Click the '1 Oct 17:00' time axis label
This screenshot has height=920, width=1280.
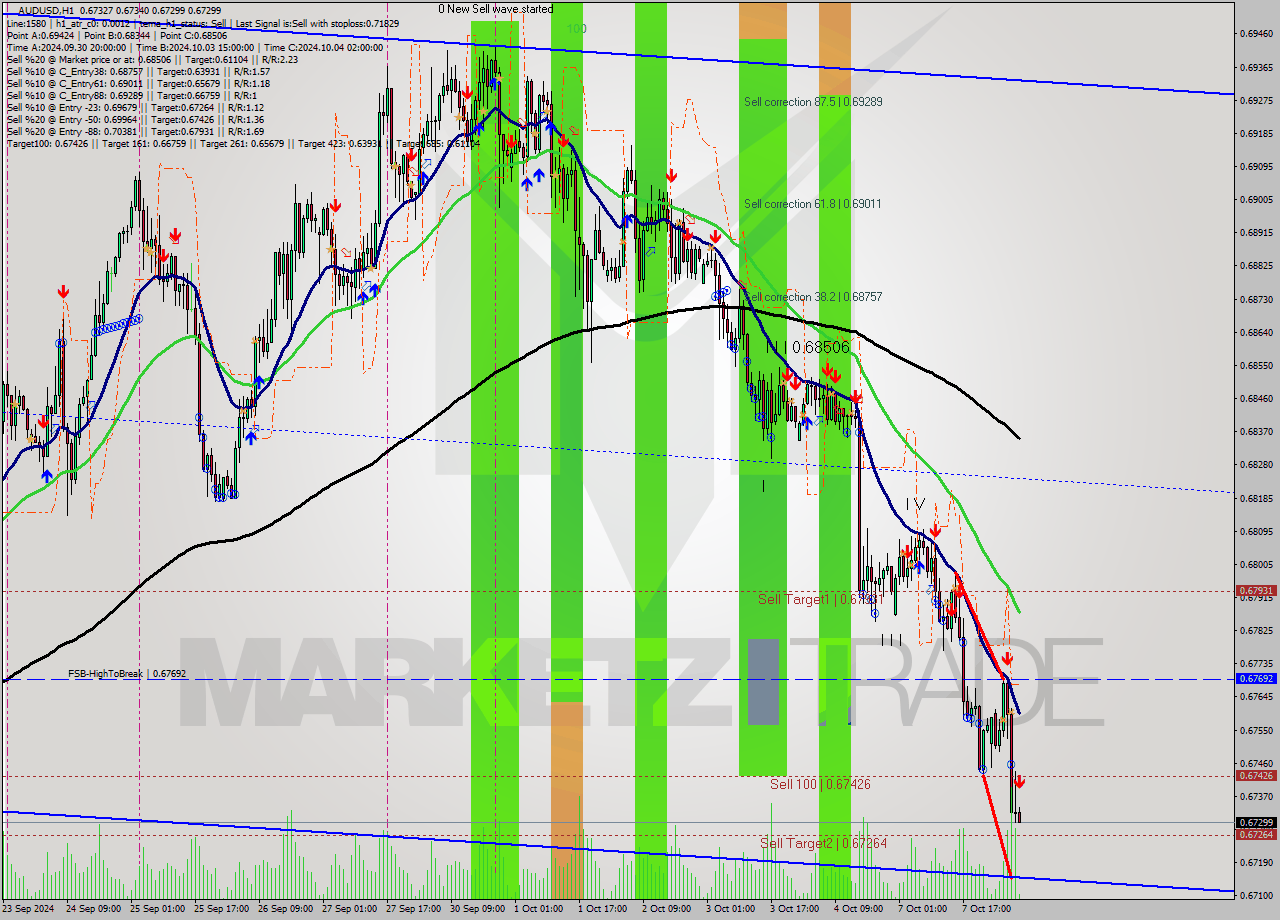pyautogui.click(x=603, y=909)
